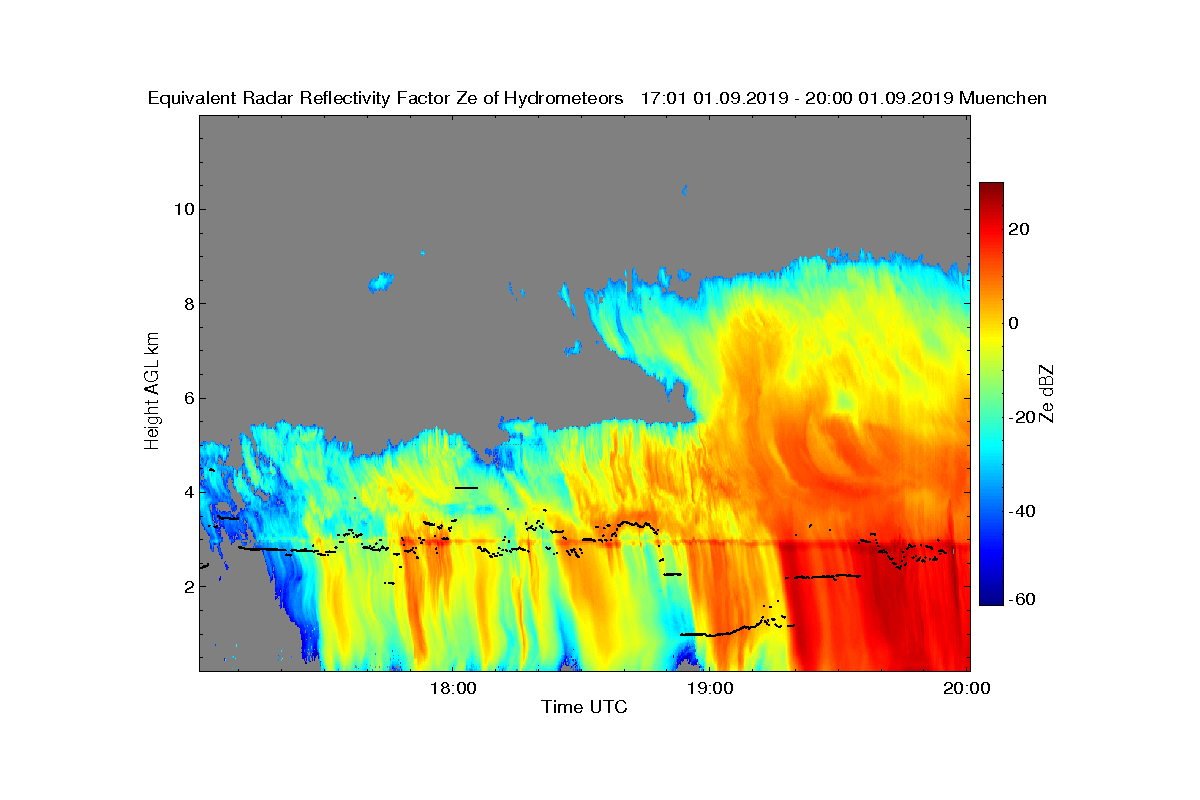This screenshot has height=800, width=1200.
Task: Click the dark red top of the colorbar
Action: pyautogui.click(x=991, y=190)
